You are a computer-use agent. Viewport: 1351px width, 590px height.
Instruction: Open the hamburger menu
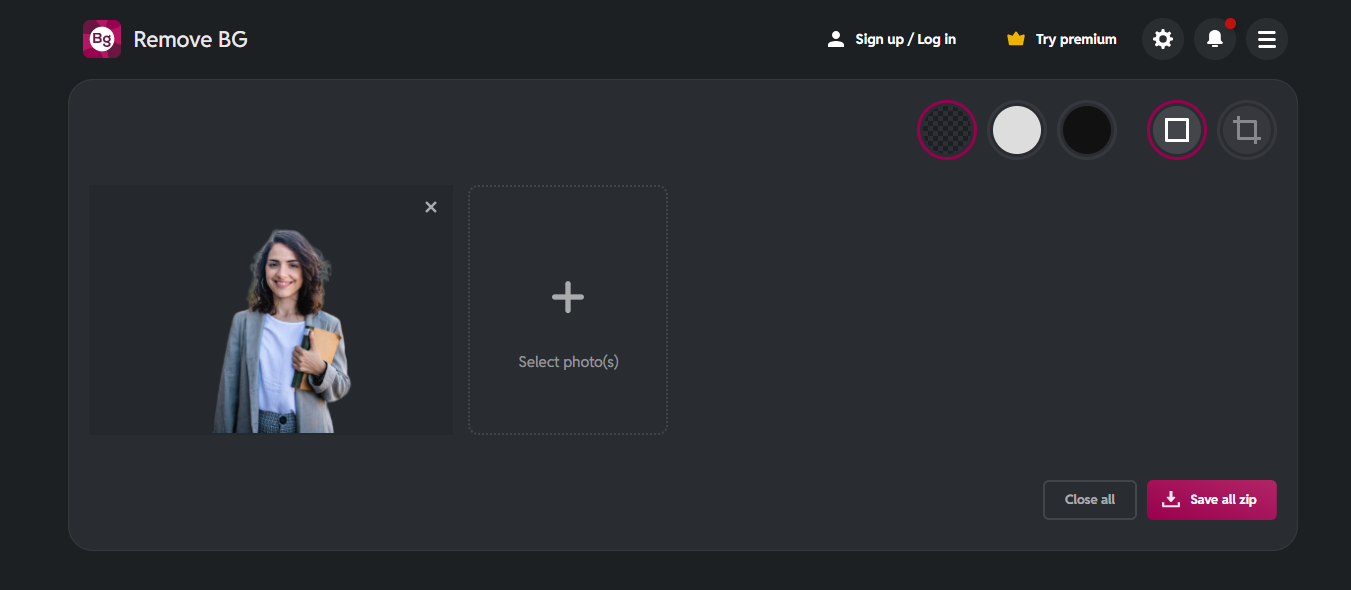(1267, 39)
